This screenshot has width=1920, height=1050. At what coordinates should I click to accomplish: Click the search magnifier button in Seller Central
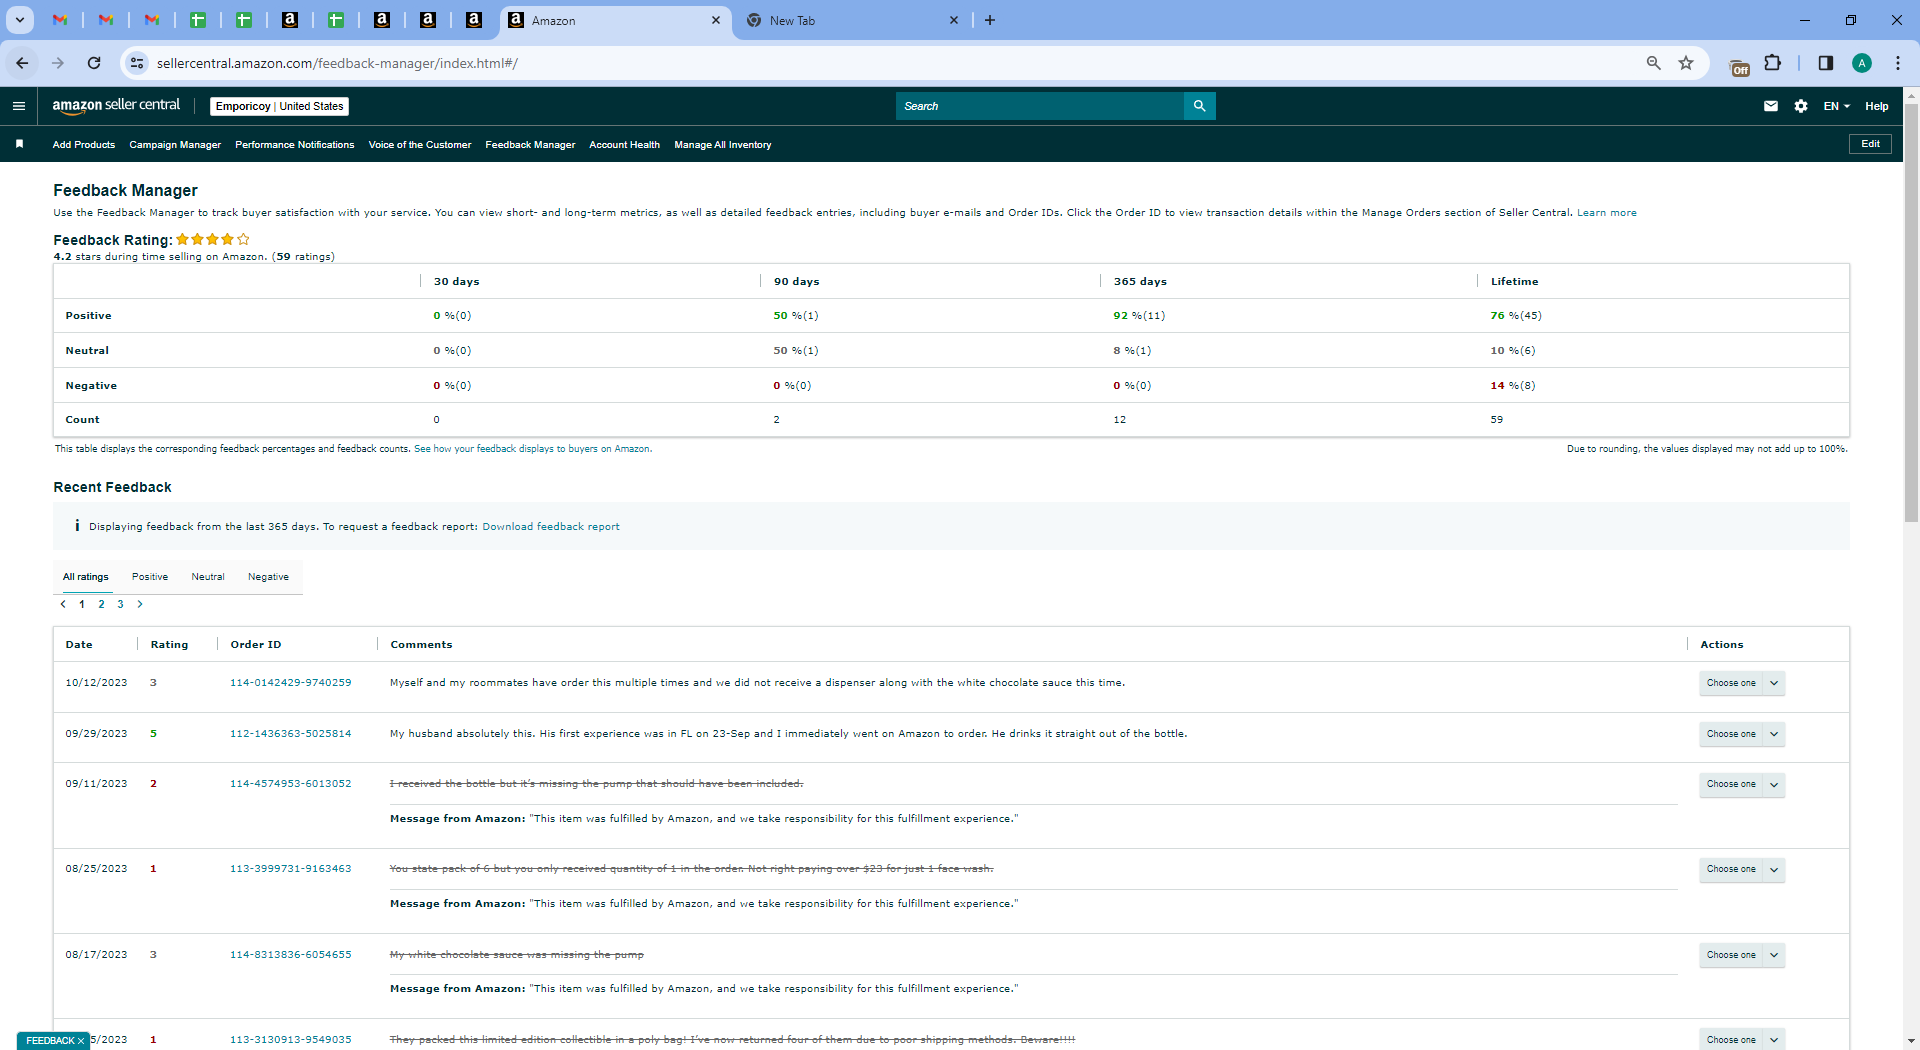coord(1199,106)
